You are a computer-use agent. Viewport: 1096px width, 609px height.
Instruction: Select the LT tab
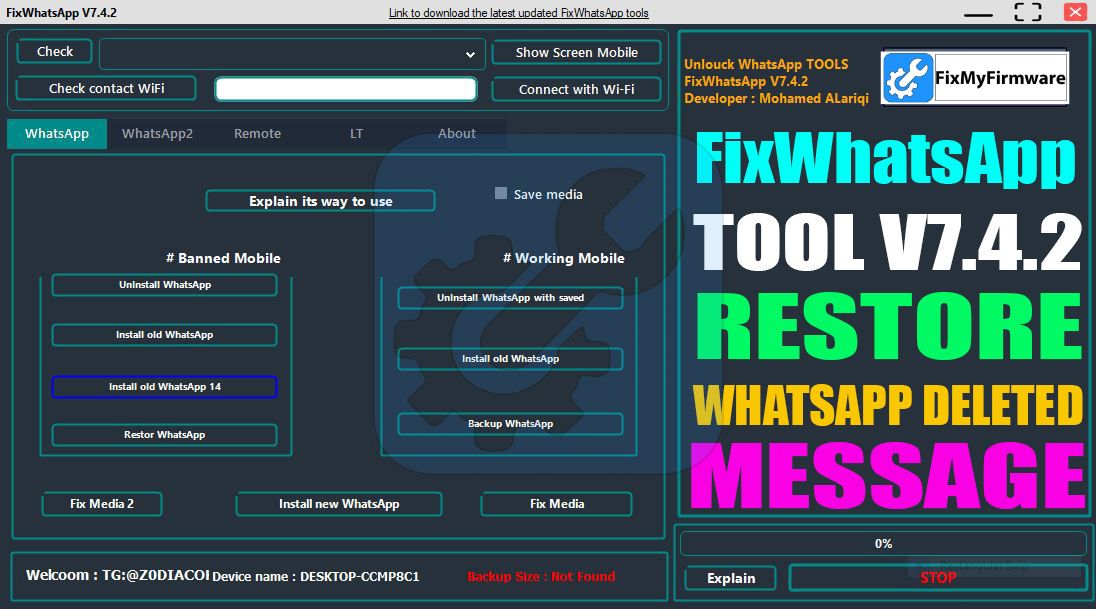(356, 134)
